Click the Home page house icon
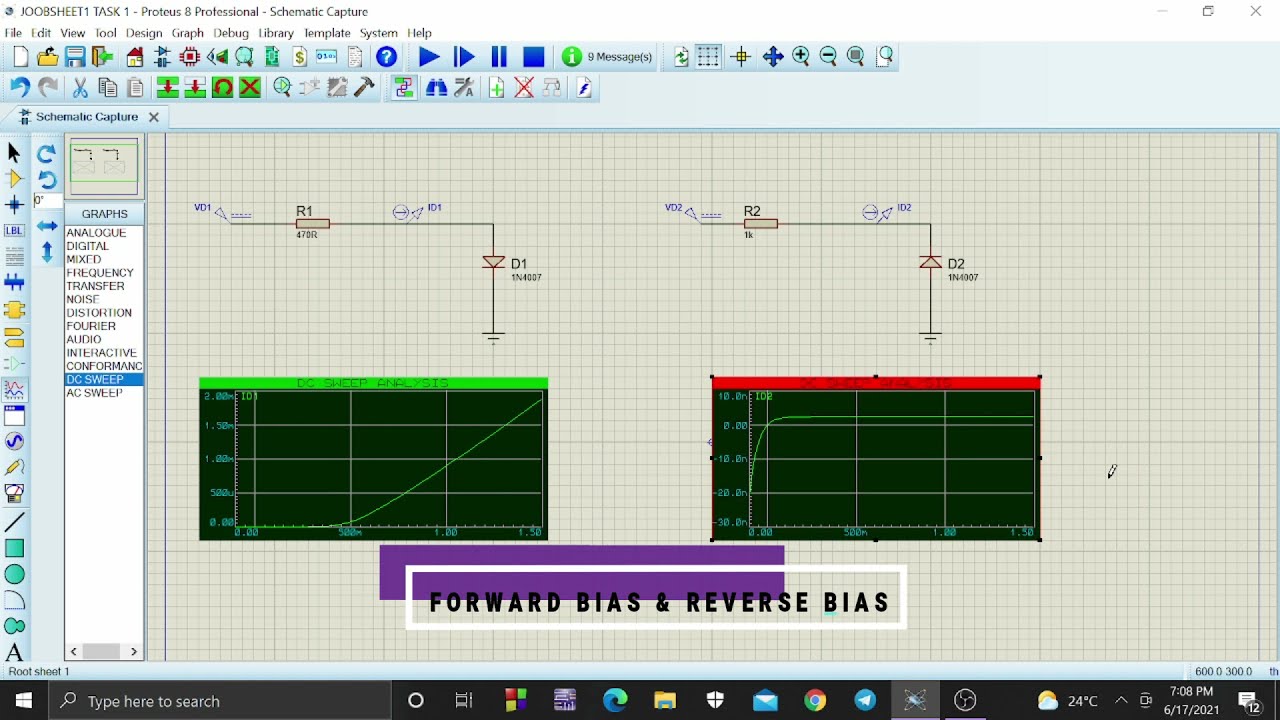Screen dimensions: 1280x720 pos(135,57)
